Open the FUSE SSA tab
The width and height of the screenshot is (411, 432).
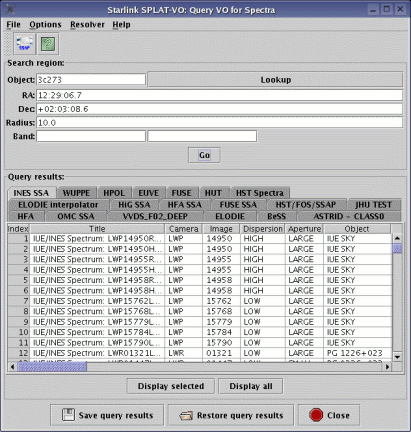pyautogui.click(x=238, y=205)
